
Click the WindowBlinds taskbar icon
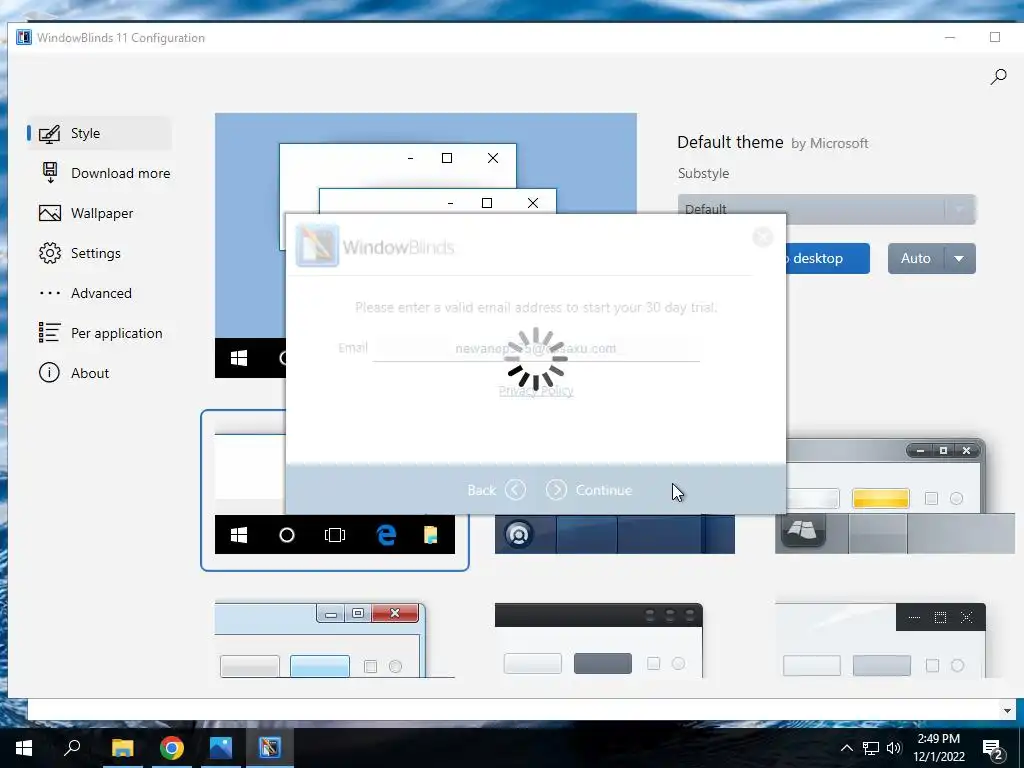coord(270,748)
